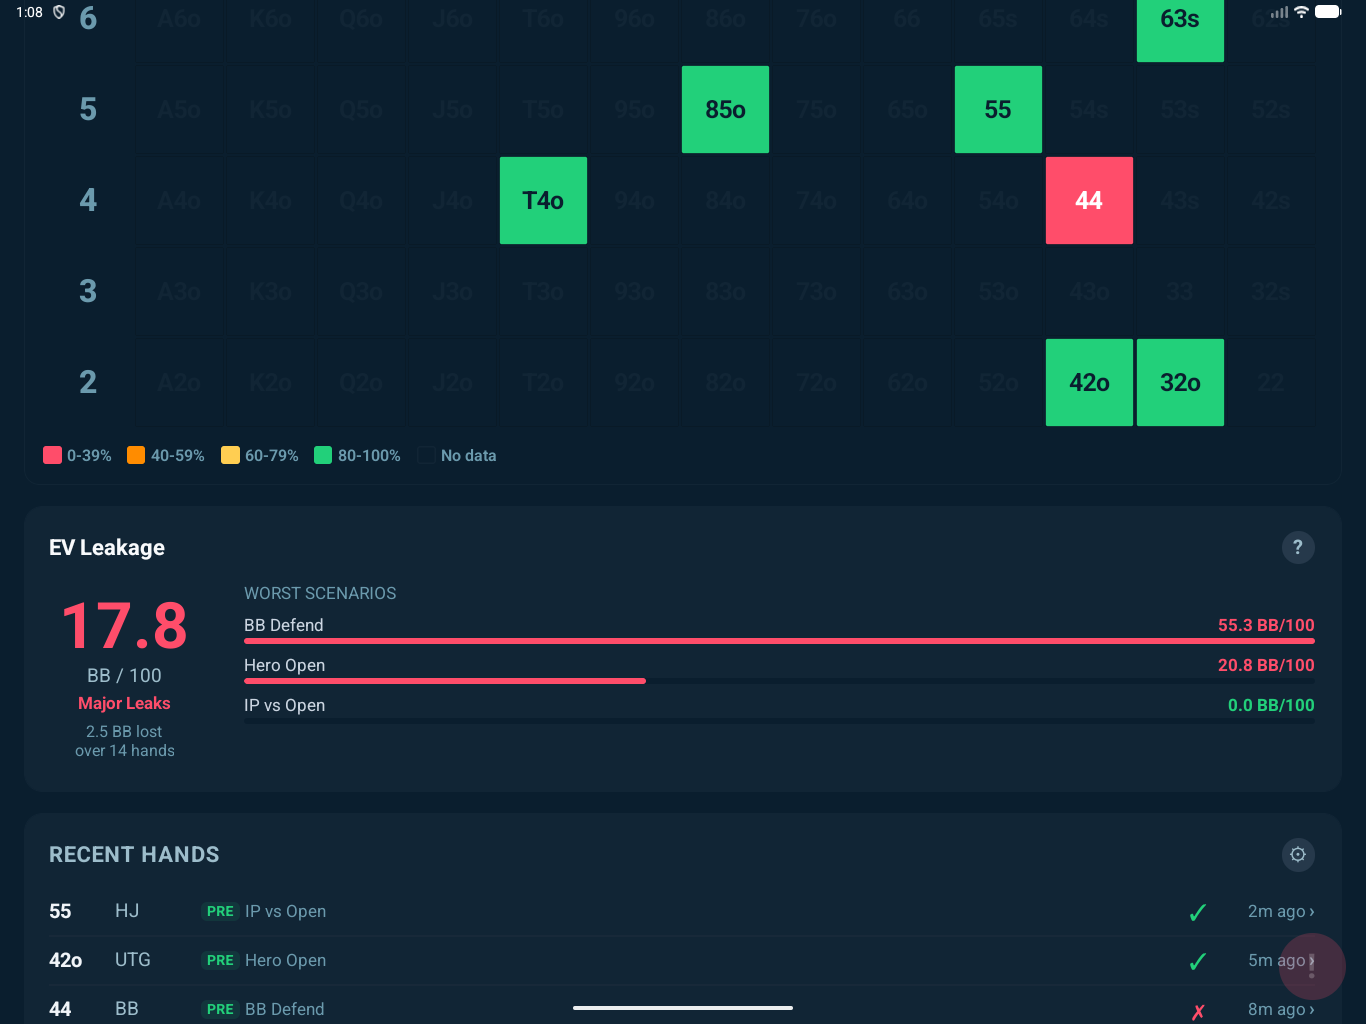Tap the floating exclamation feedback button

point(1311,966)
